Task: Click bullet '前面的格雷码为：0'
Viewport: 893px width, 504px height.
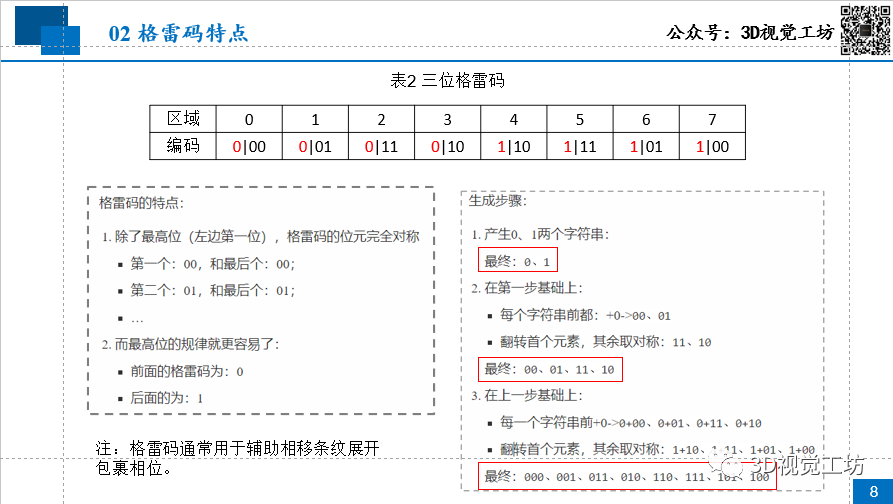Action: pyautogui.click(x=187, y=371)
